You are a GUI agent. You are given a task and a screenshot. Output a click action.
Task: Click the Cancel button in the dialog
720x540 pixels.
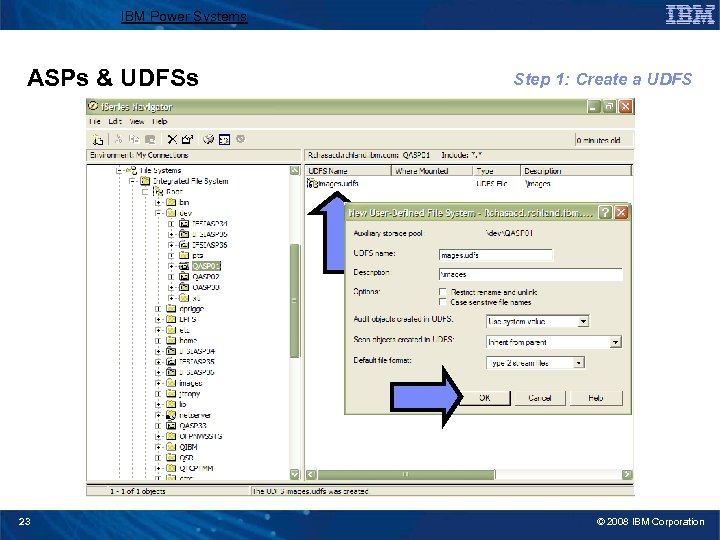coord(540,398)
